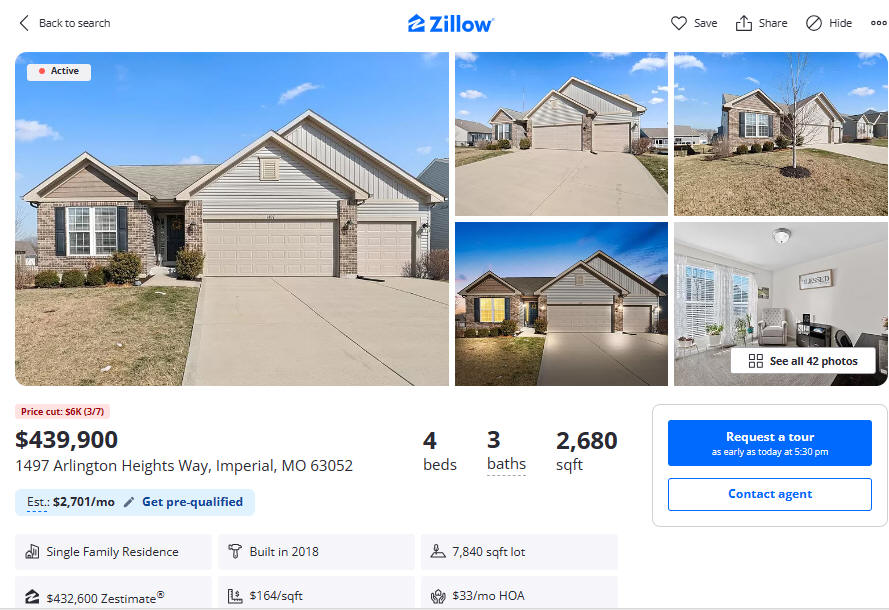Click the HOA hands icon
889x610 pixels.
[x=438, y=596]
